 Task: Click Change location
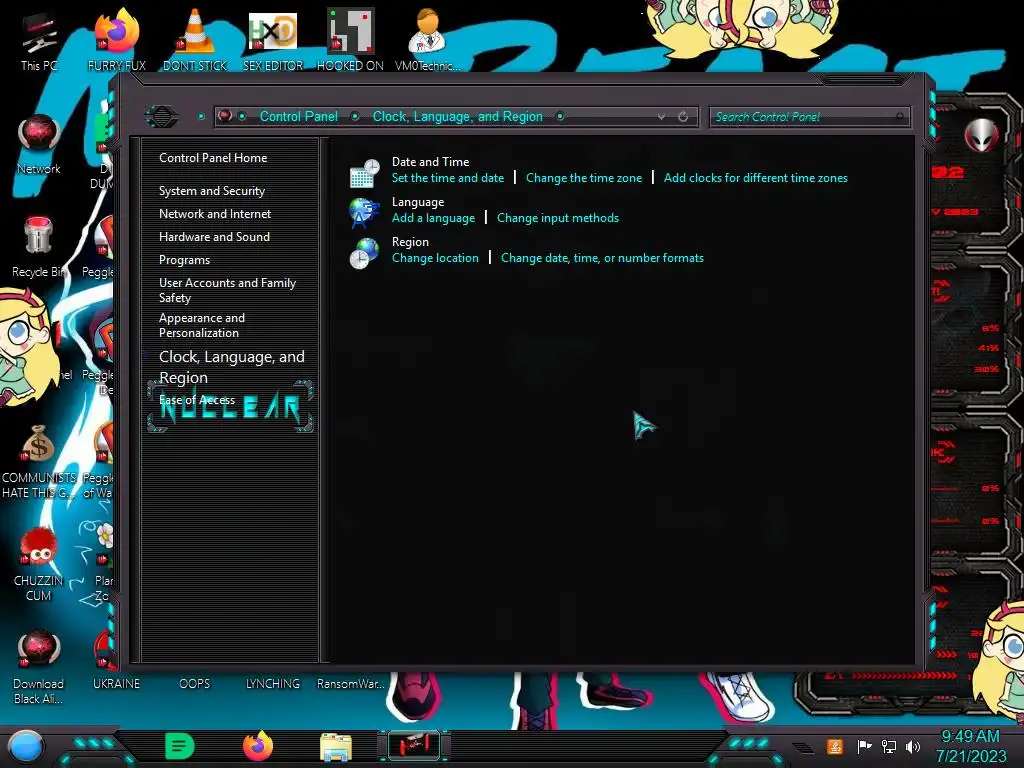point(435,258)
